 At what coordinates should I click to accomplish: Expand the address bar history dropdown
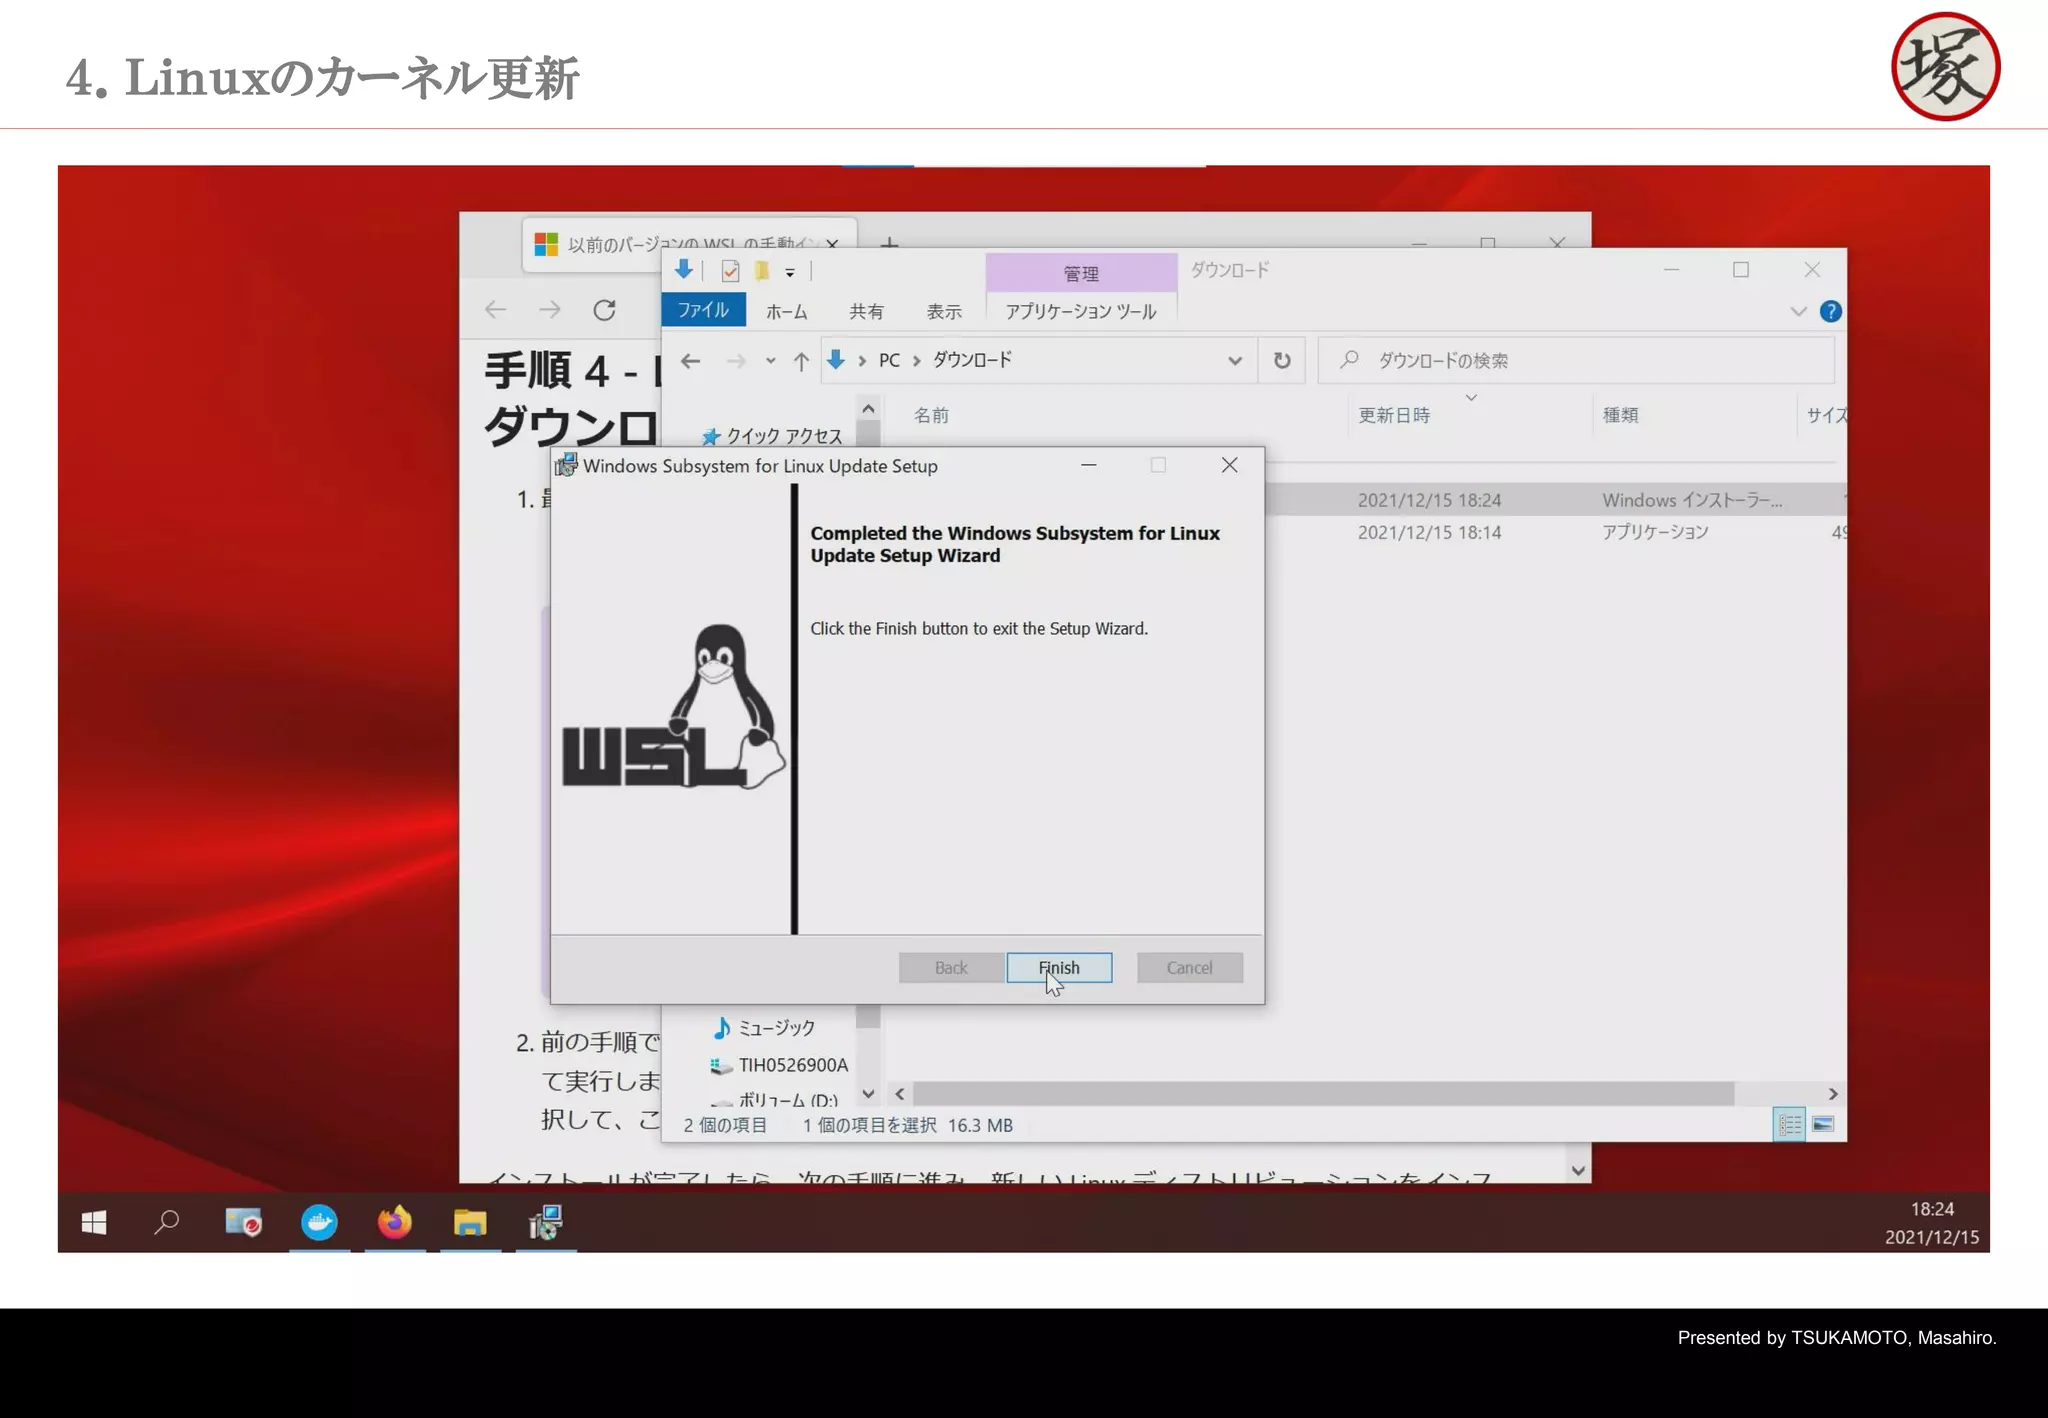(1235, 361)
